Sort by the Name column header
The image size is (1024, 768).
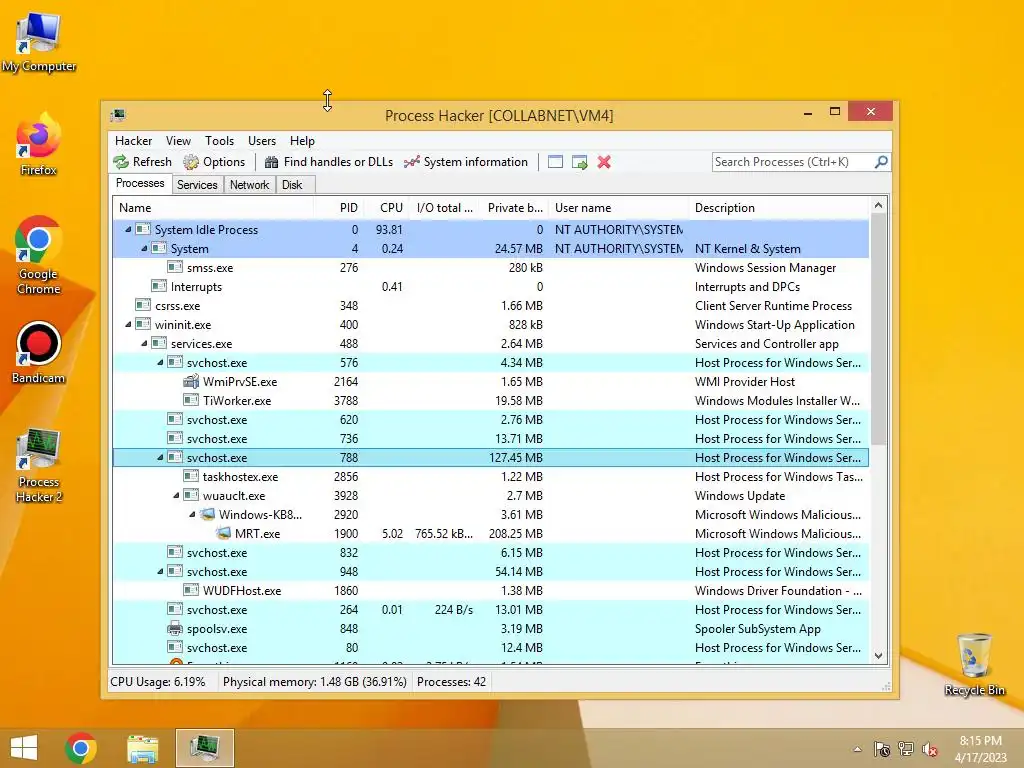click(x=213, y=208)
